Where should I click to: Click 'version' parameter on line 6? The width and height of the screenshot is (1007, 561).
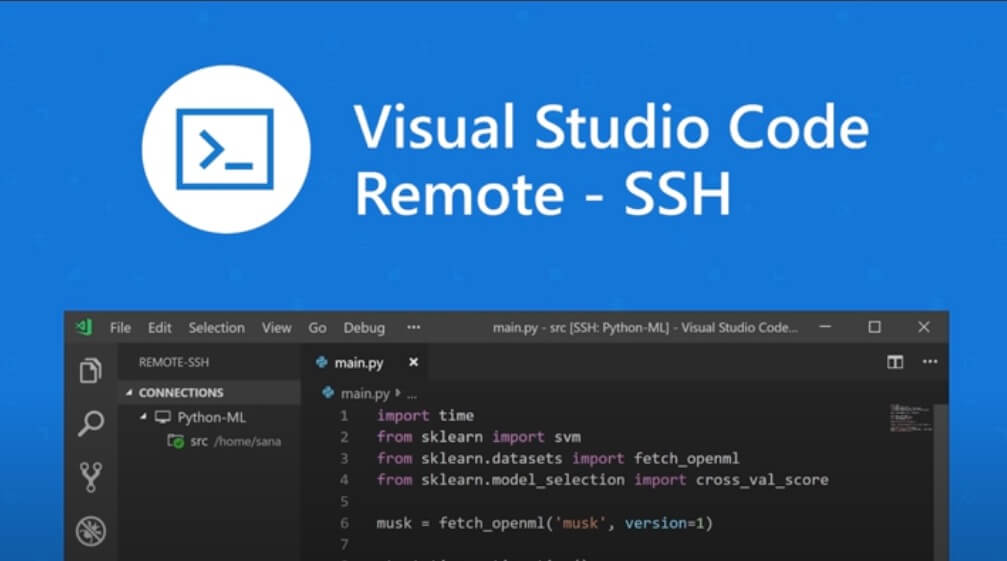[x=656, y=523]
